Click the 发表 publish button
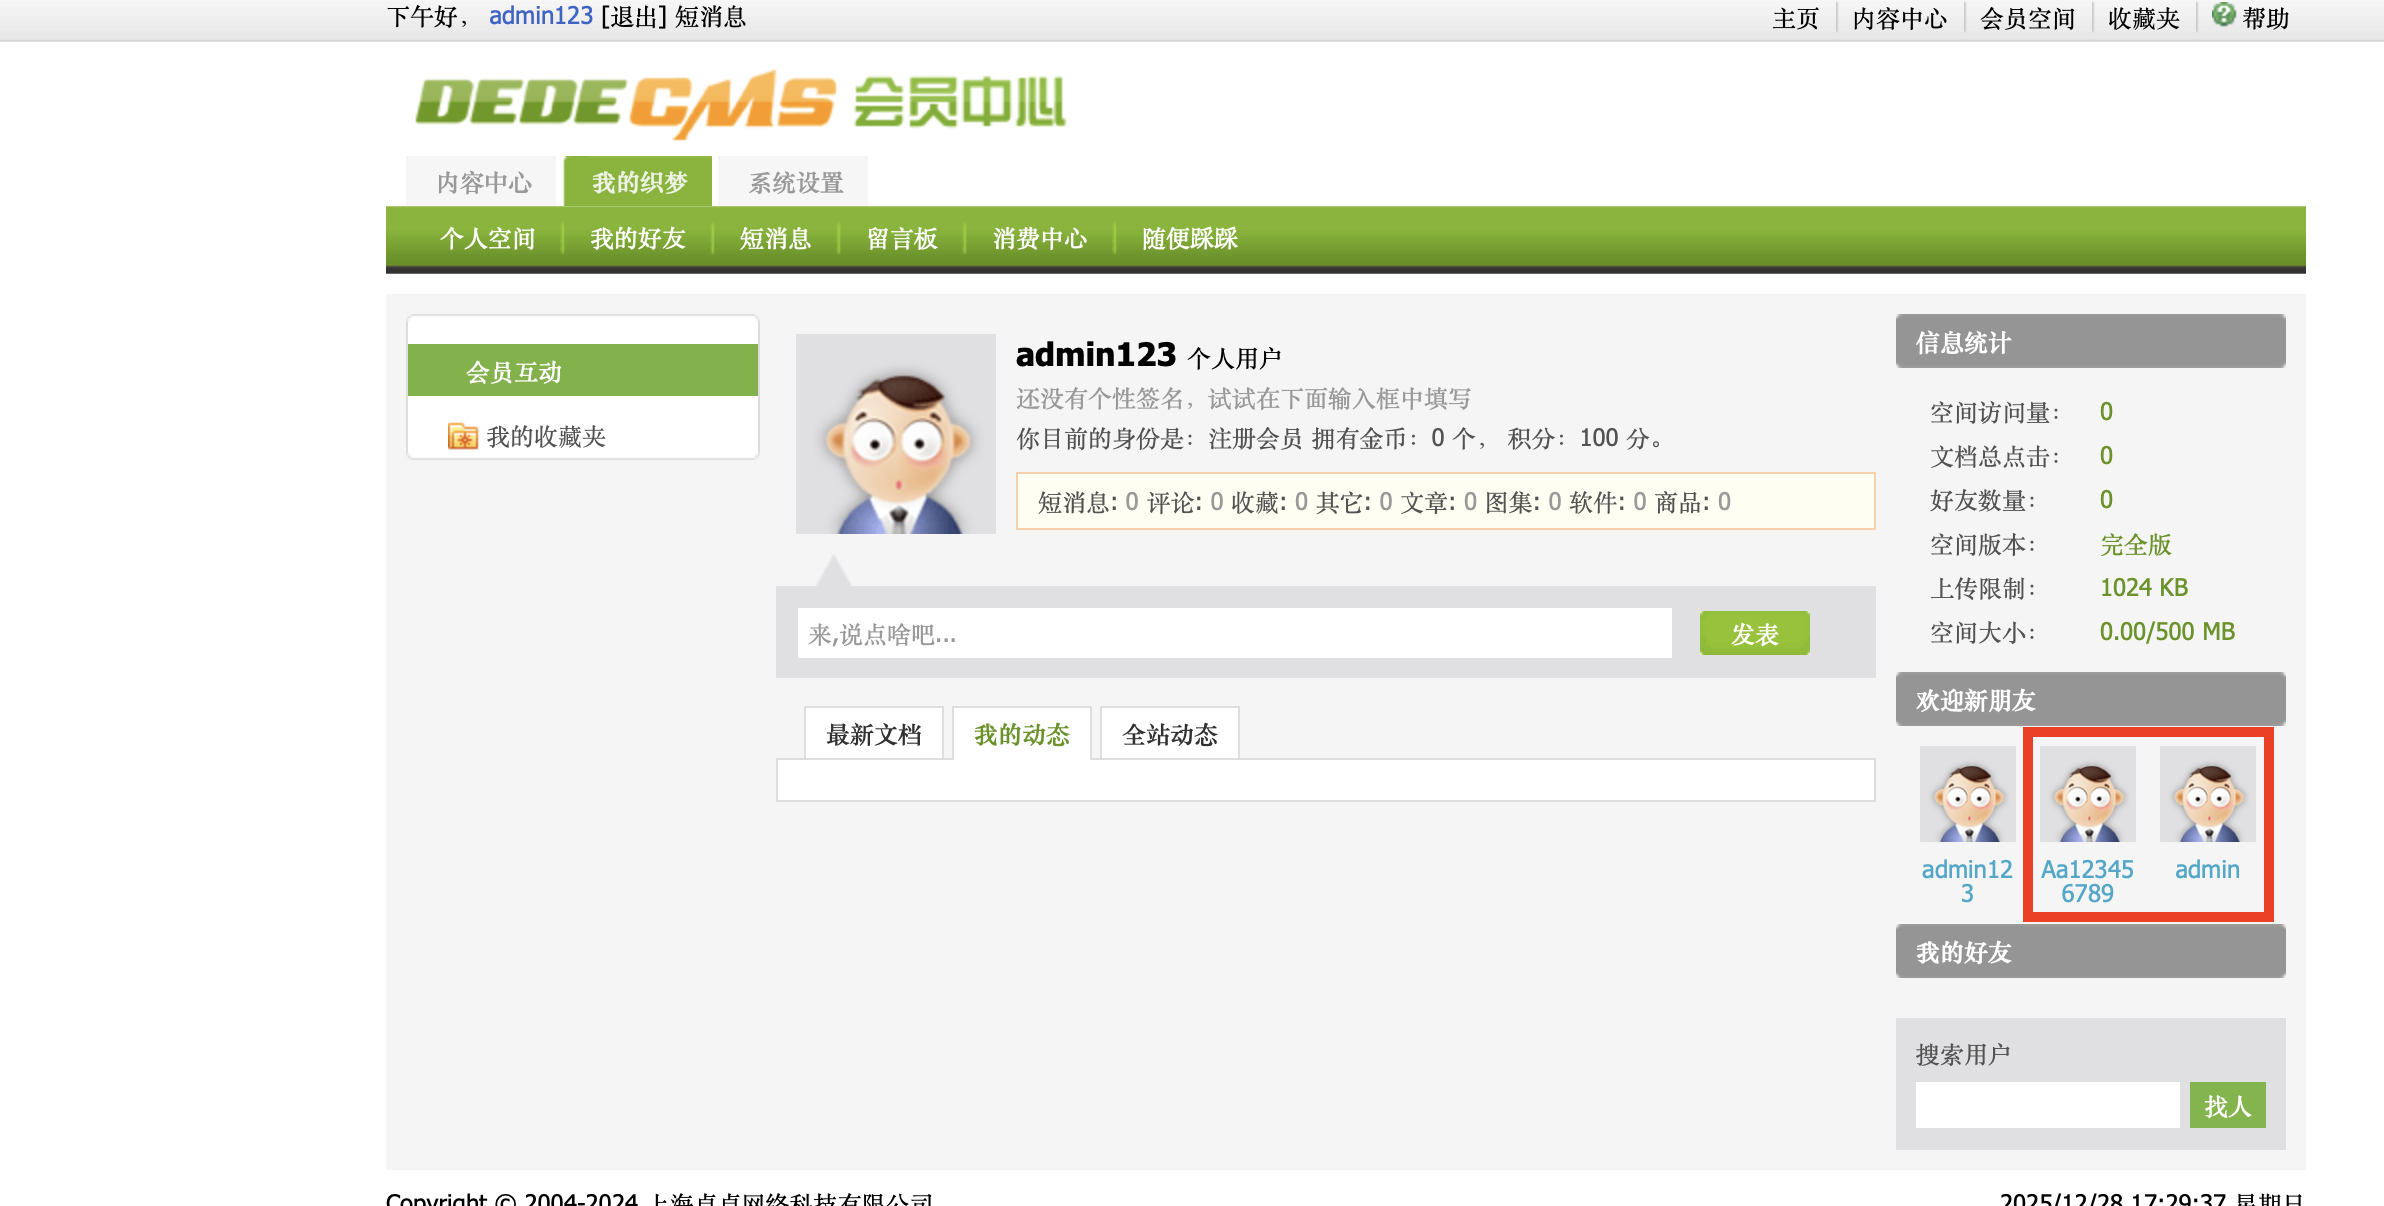This screenshot has width=2384, height=1206. pyautogui.click(x=1754, y=633)
